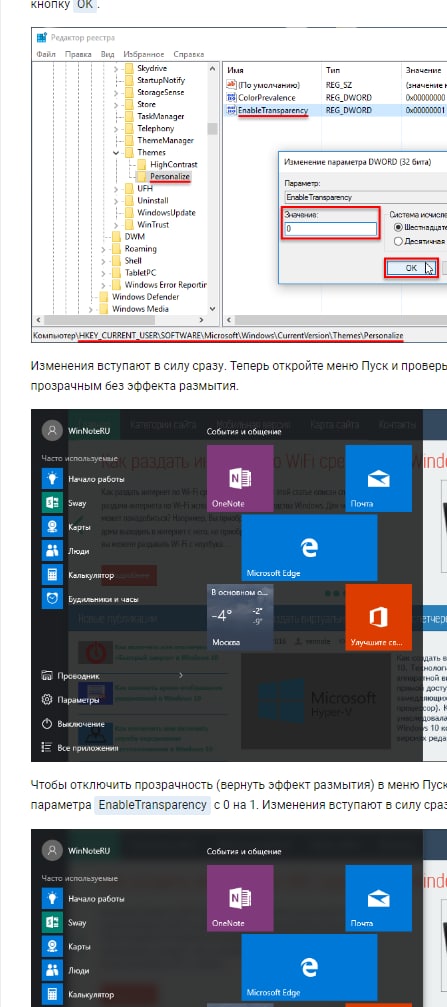Open OneNote tile in the lower Start menu image
The width and height of the screenshot is (447, 1007).
[240, 898]
